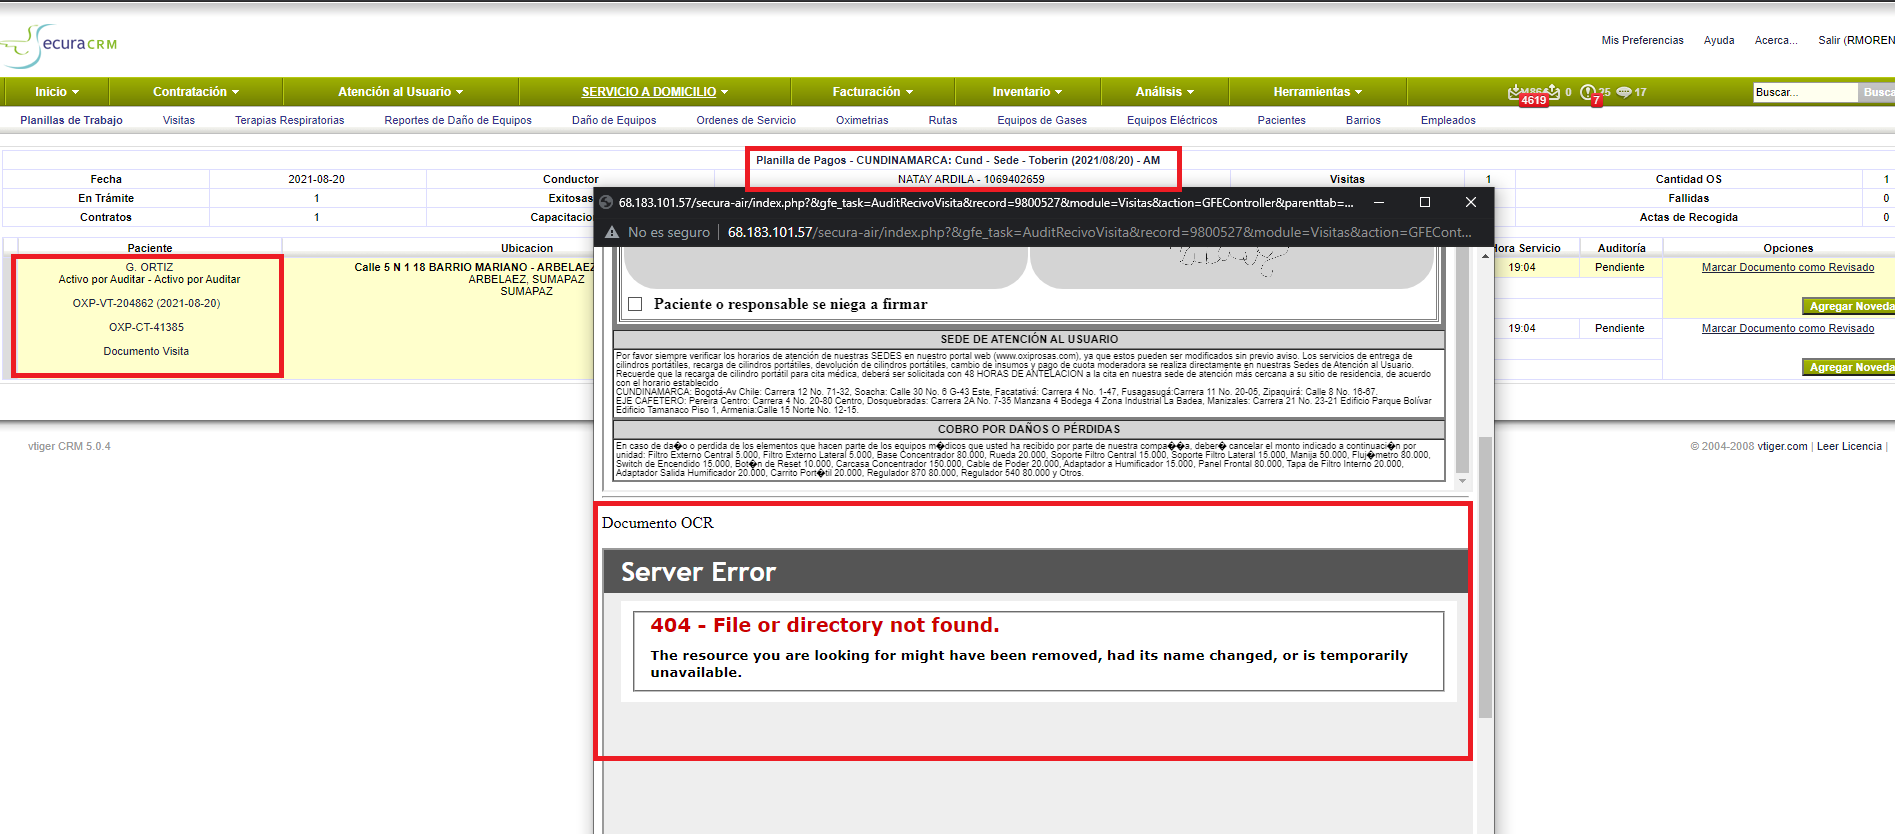Open the Leer Licencia footer link

(1849, 446)
